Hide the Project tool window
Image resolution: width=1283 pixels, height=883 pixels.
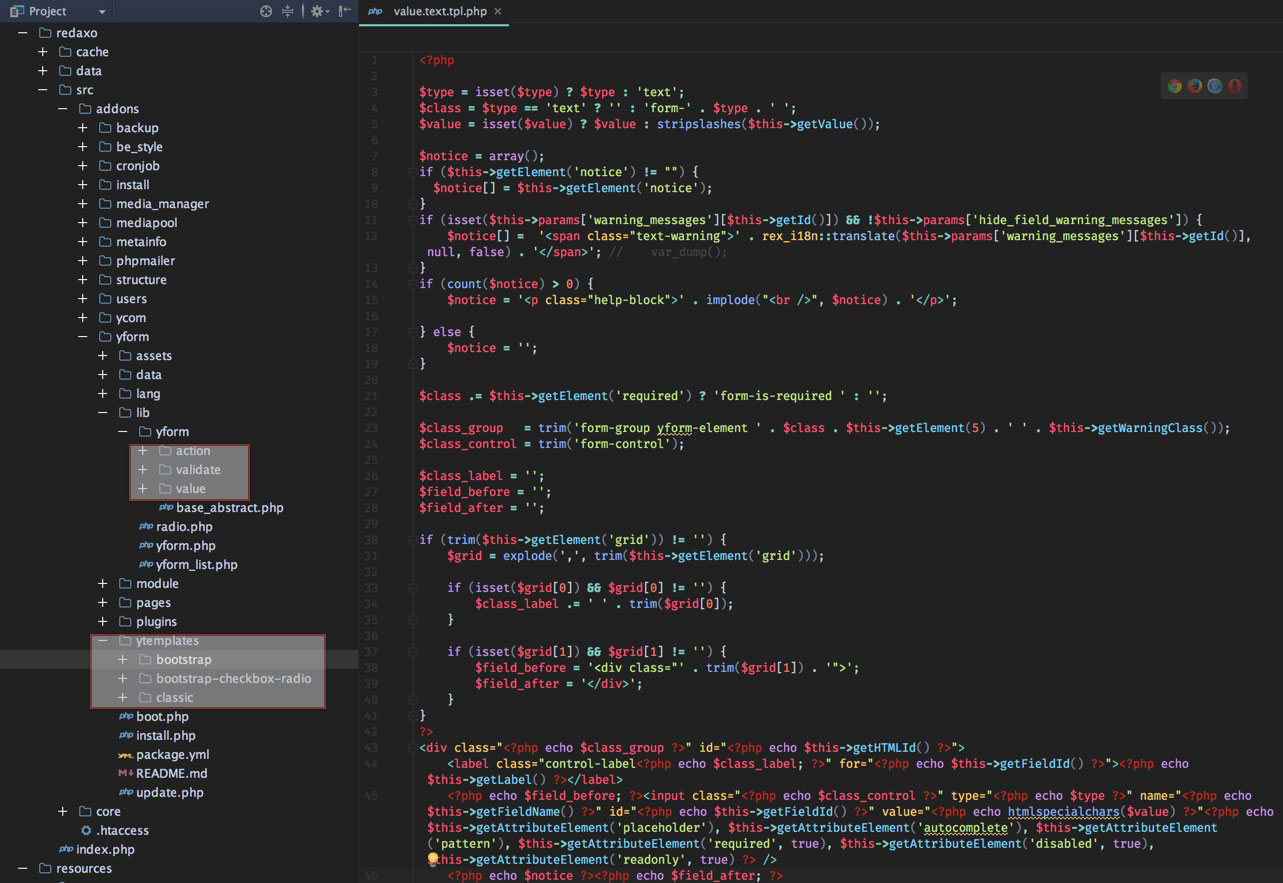(x=344, y=11)
